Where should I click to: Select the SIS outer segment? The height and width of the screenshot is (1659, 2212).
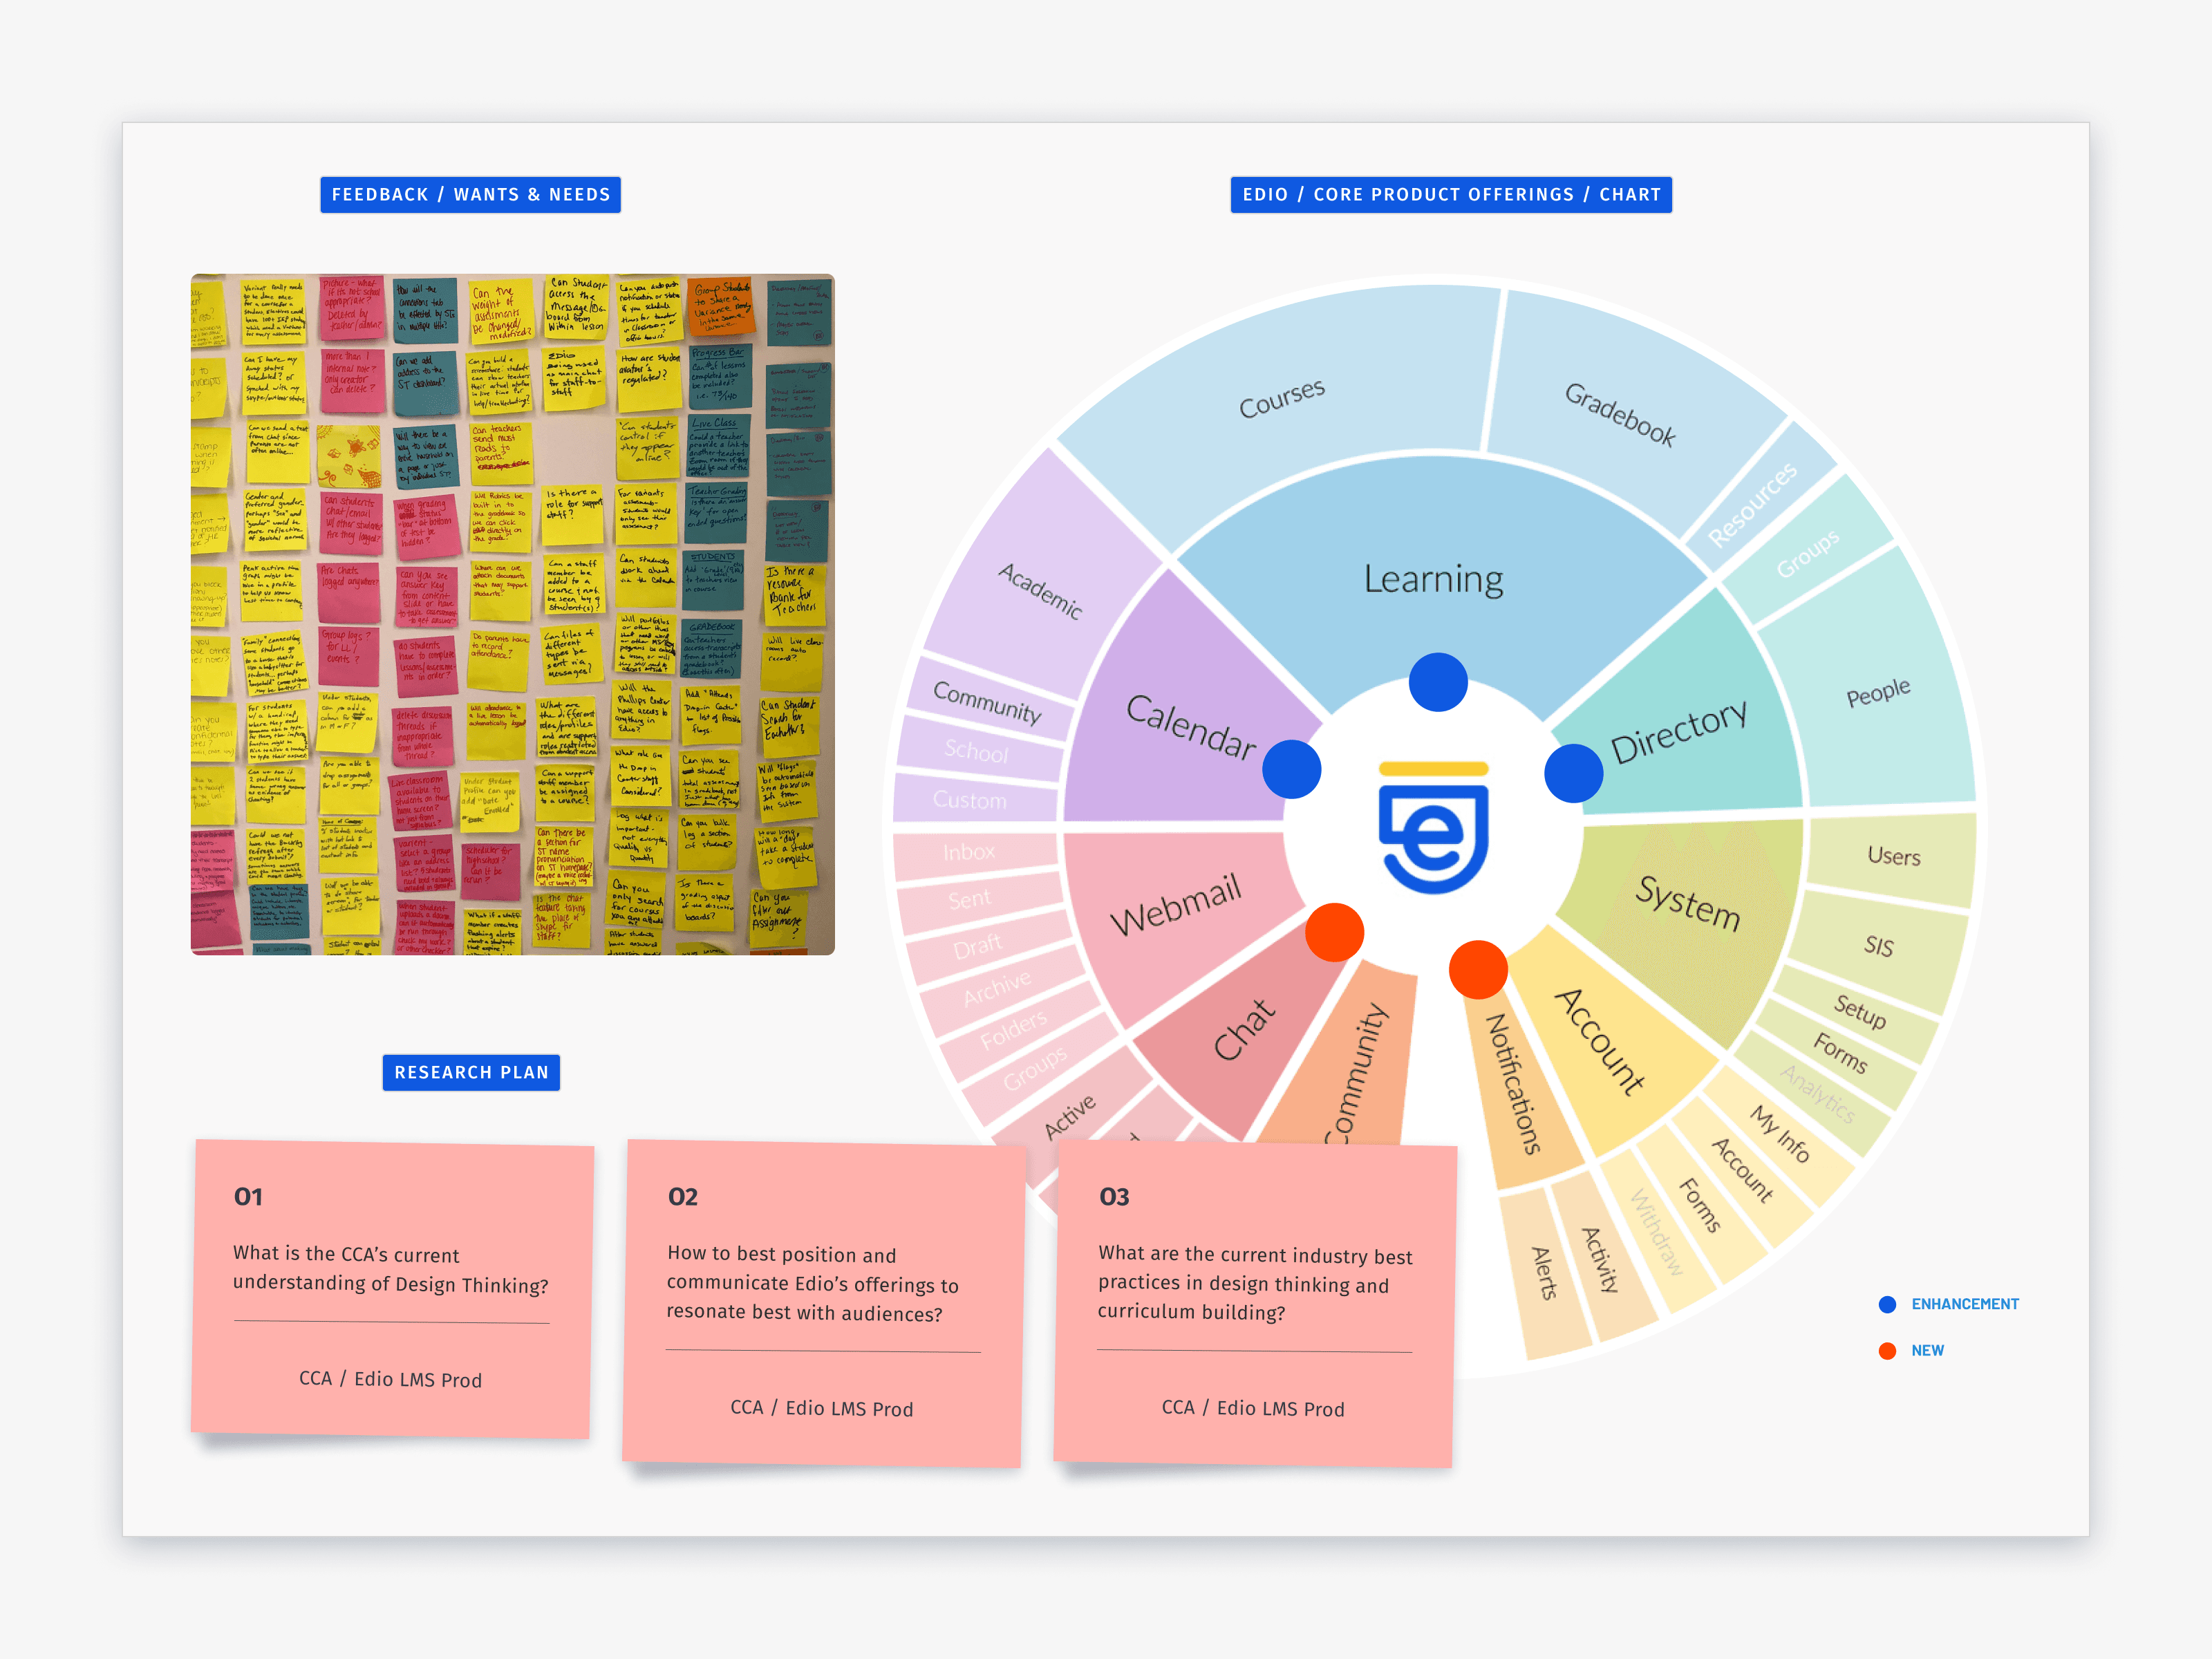[x=1879, y=946]
